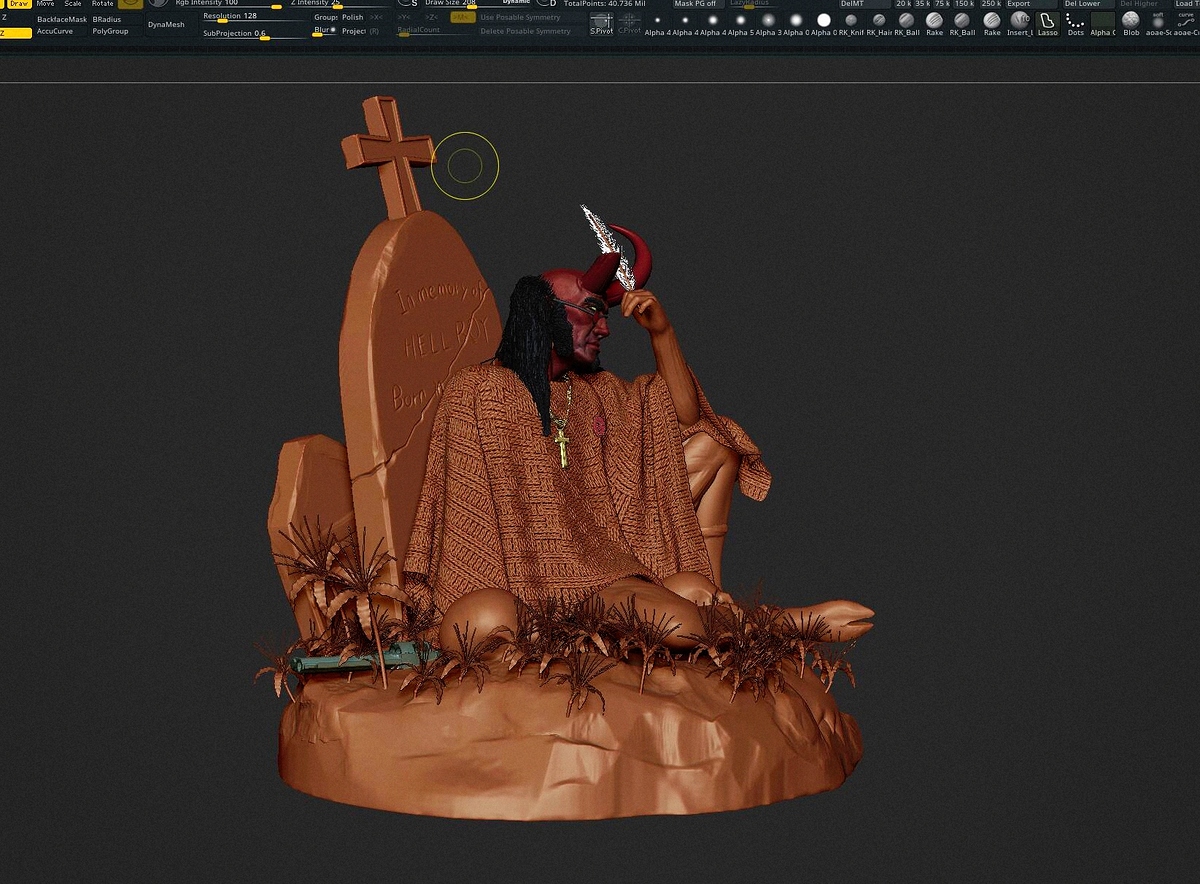Click the 75 k decimation preset
This screenshot has height=884, width=1200.
[x=942, y=4]
